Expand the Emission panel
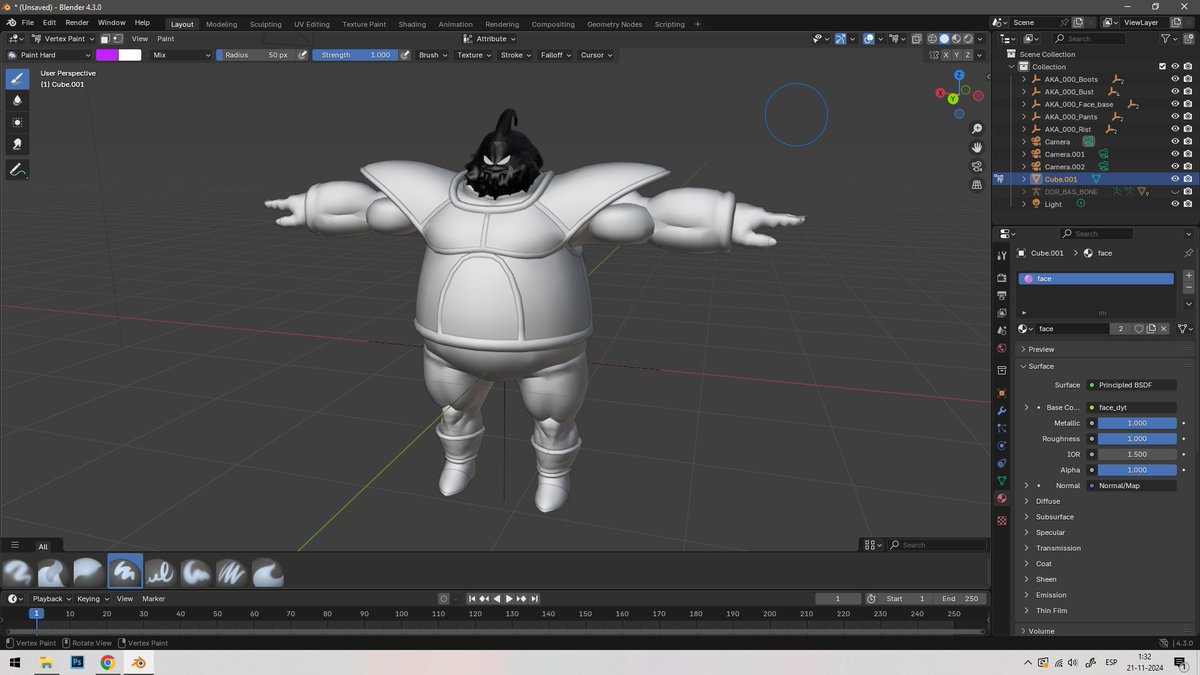 (1051, 595)
